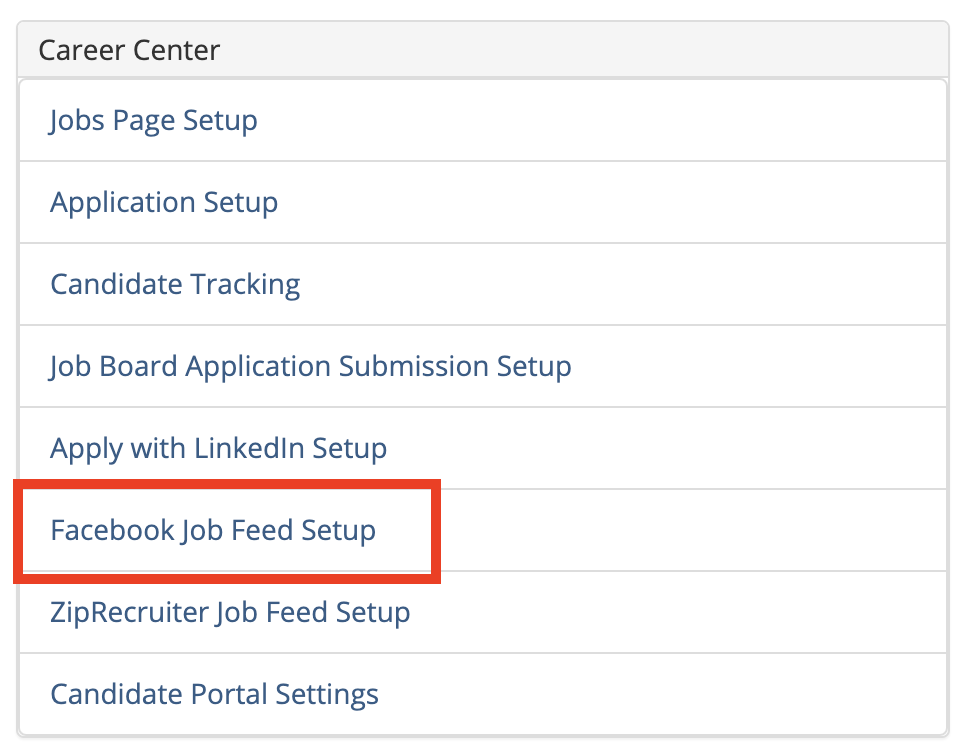Open Apply with LinkedIn Setup

[x=218, y=449]
